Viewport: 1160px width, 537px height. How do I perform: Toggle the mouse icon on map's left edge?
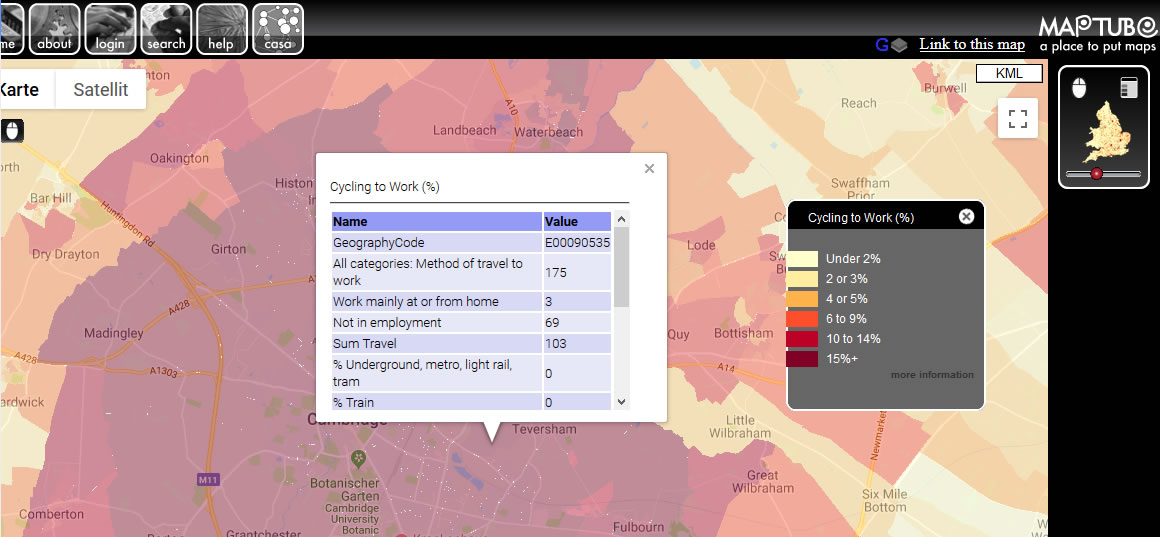12,131
